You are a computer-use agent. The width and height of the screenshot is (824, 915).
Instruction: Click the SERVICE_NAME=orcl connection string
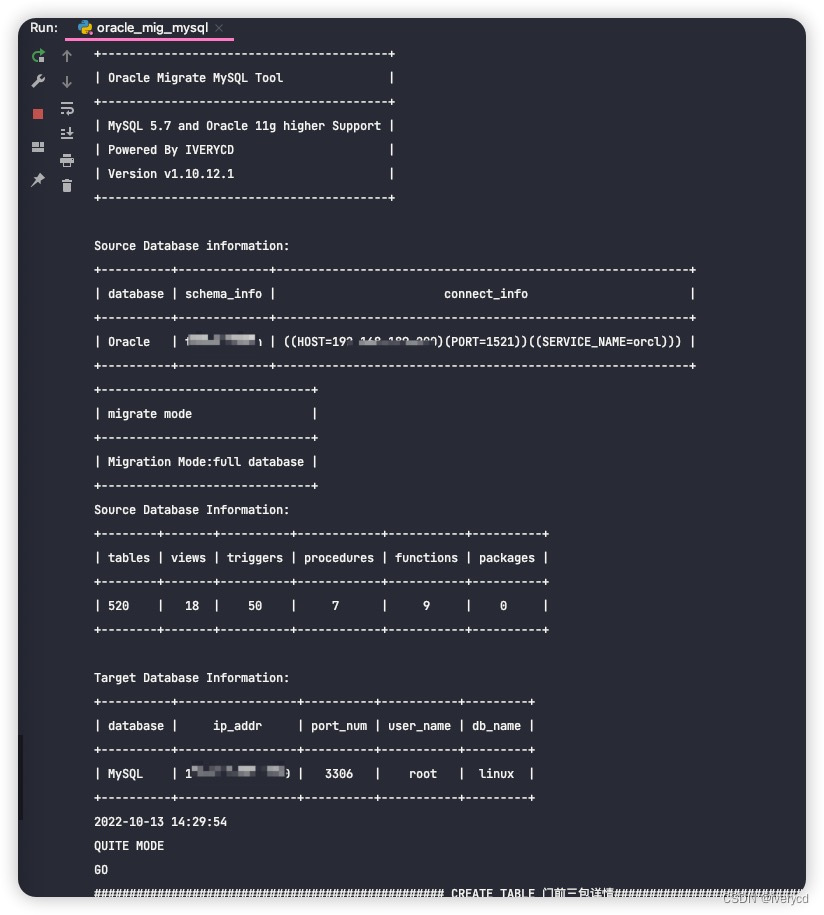click(x=482, y=341)
